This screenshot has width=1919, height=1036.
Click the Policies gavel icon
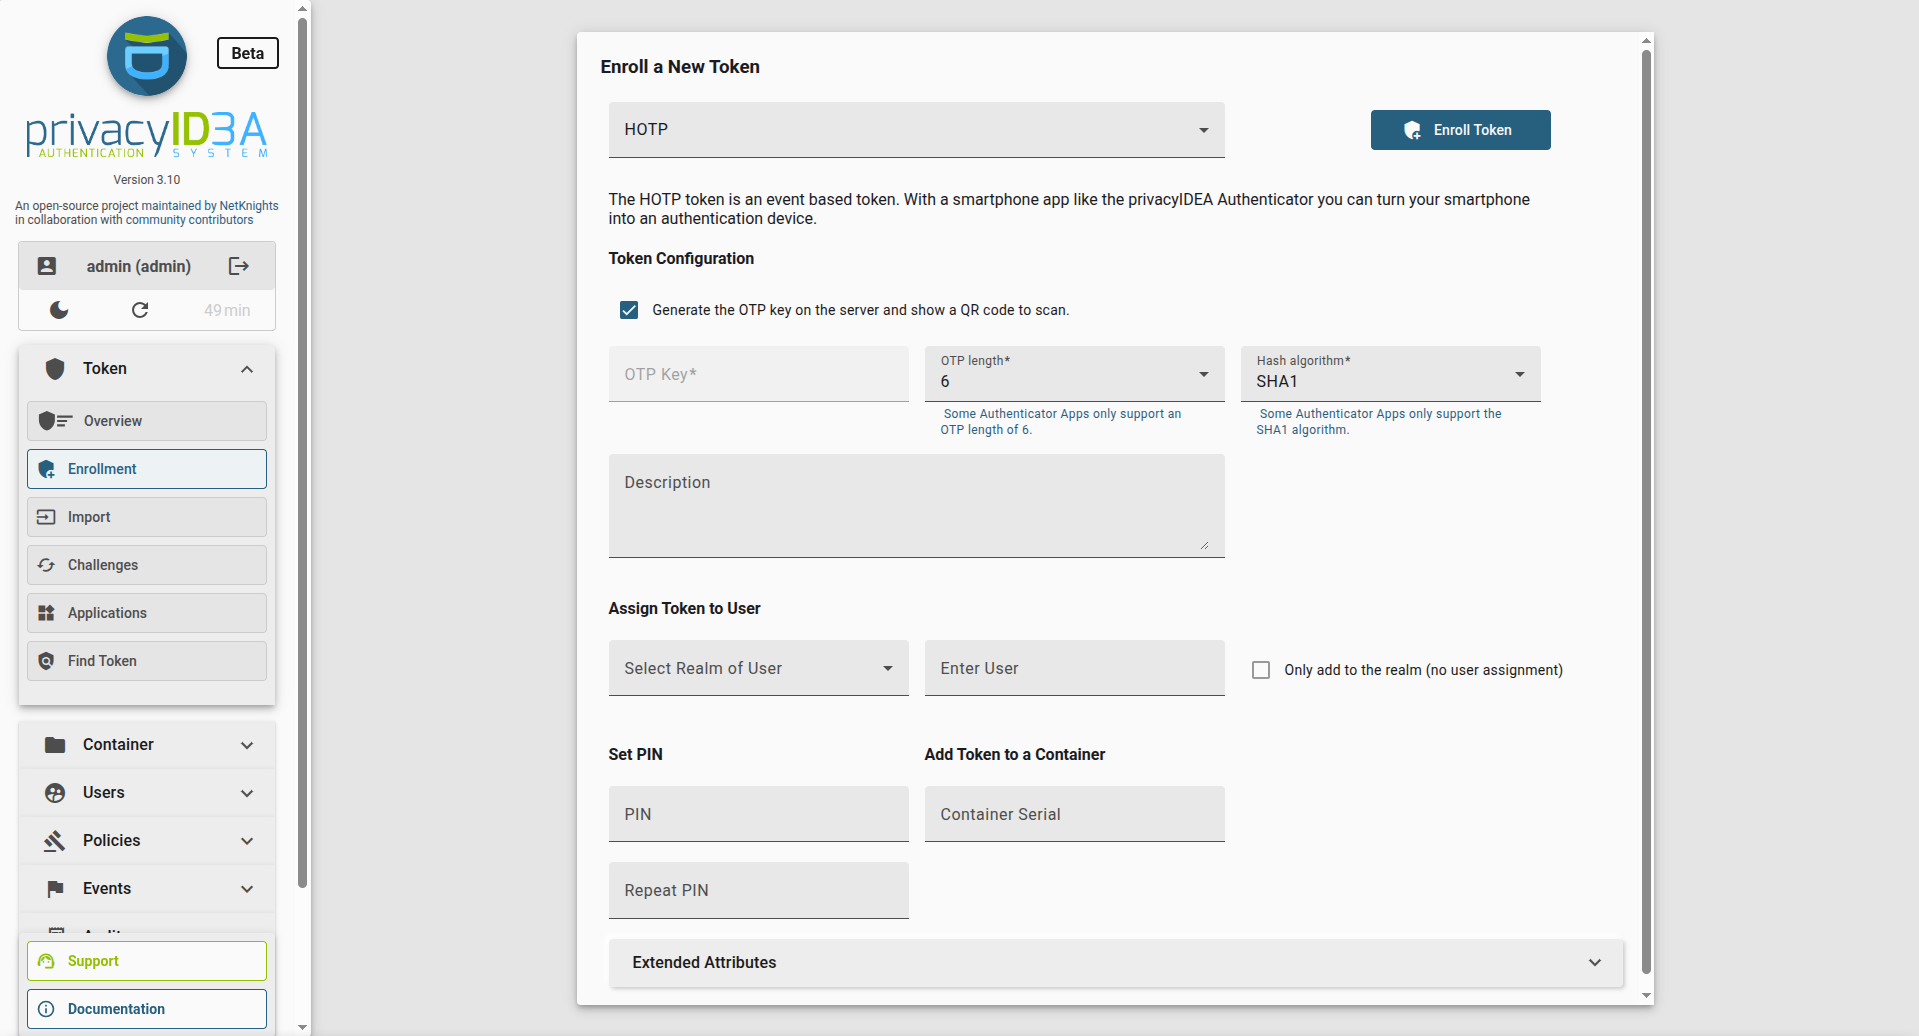point(55,841)
